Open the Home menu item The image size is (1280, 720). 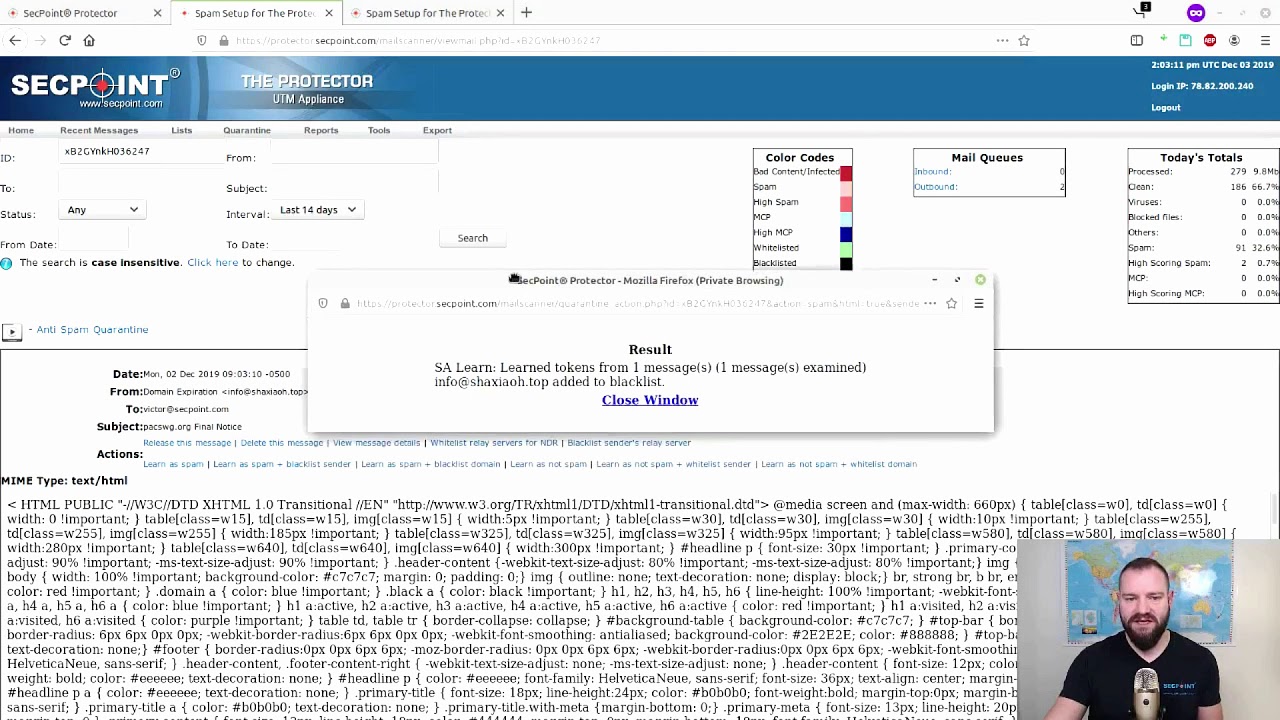pyautogui.click(x=21, y=130)
